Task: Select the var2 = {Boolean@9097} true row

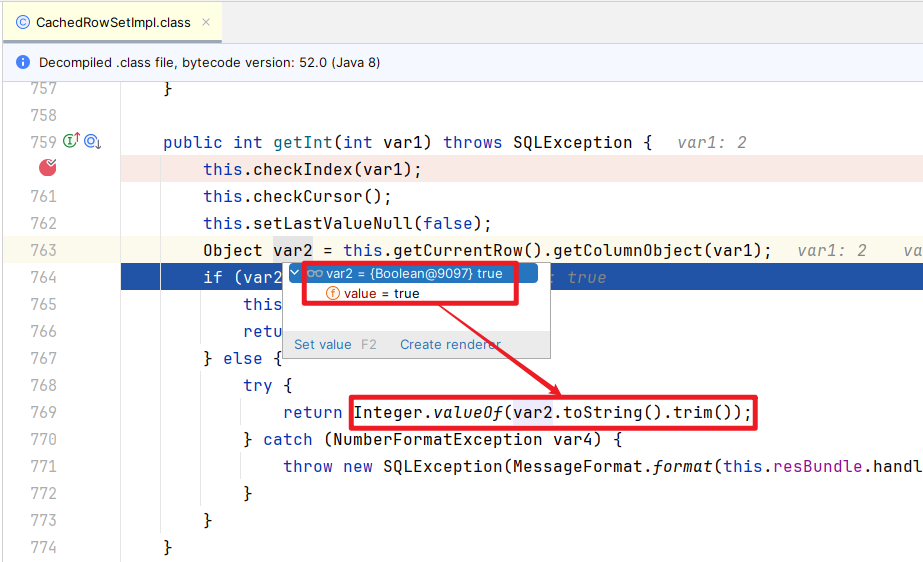Action: (413, 274)
